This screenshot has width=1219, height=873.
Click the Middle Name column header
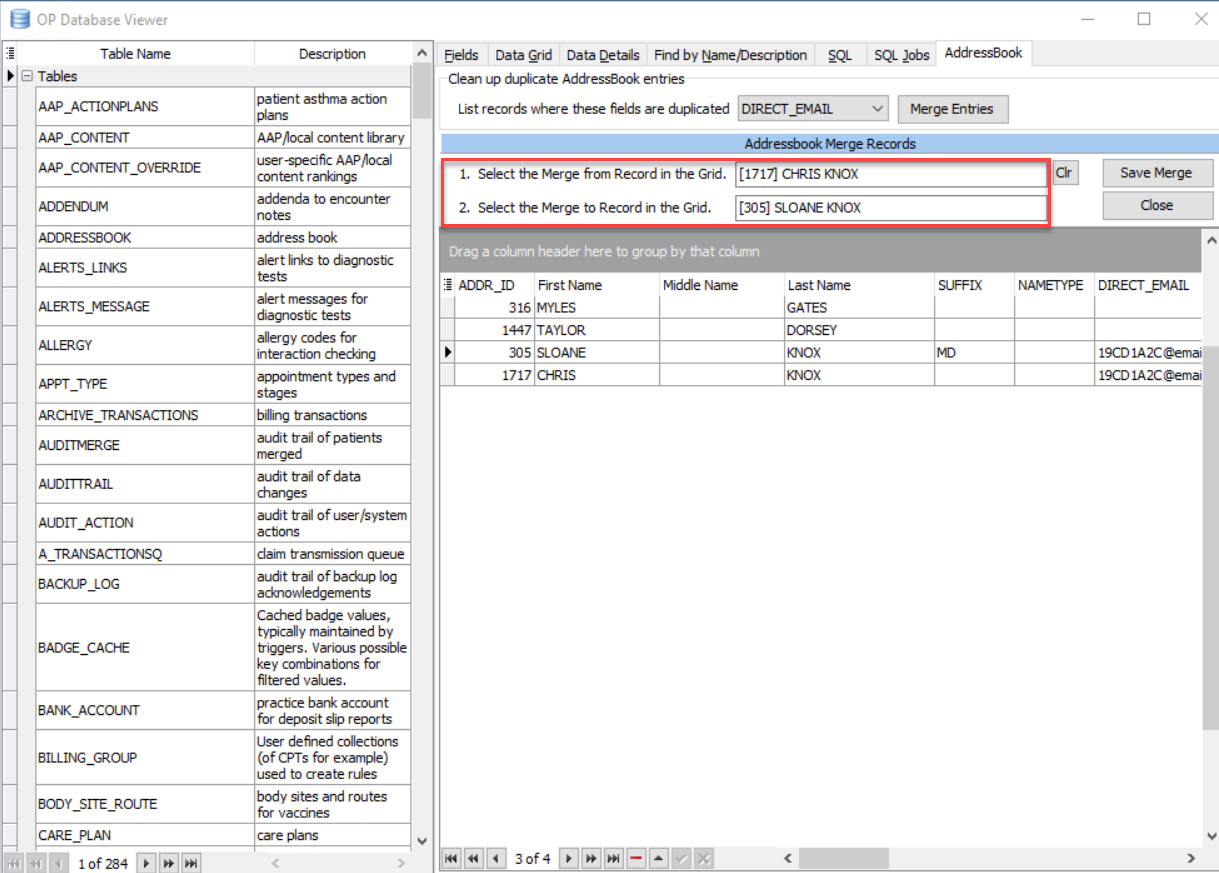coord(721,285)
